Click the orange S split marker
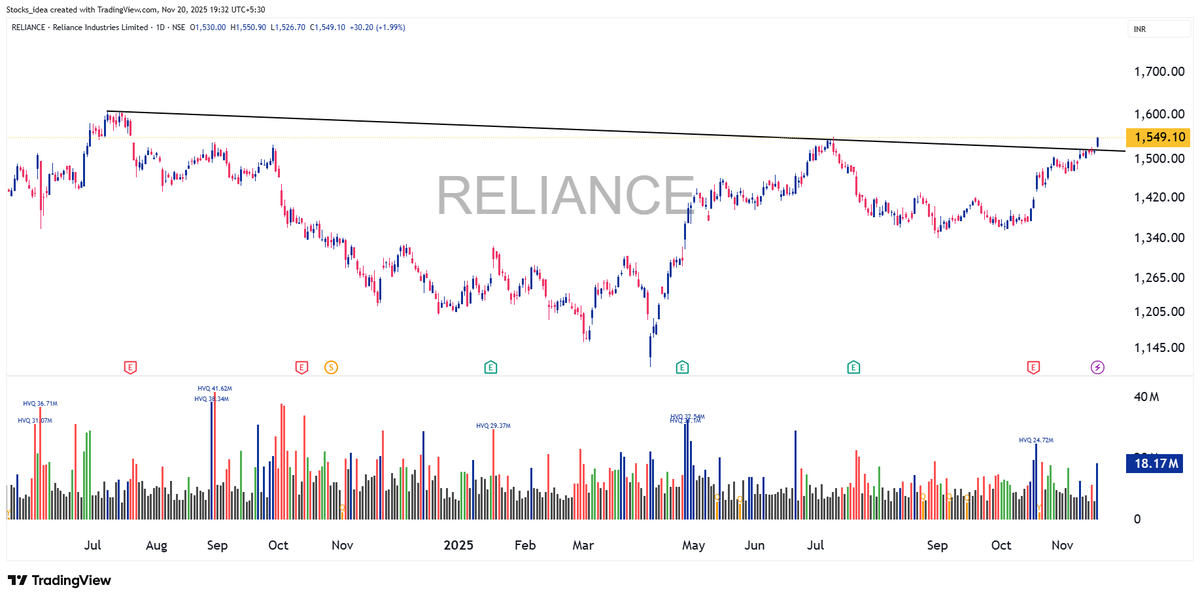This screenshot has height=600, width=1200. coord(331,368)
